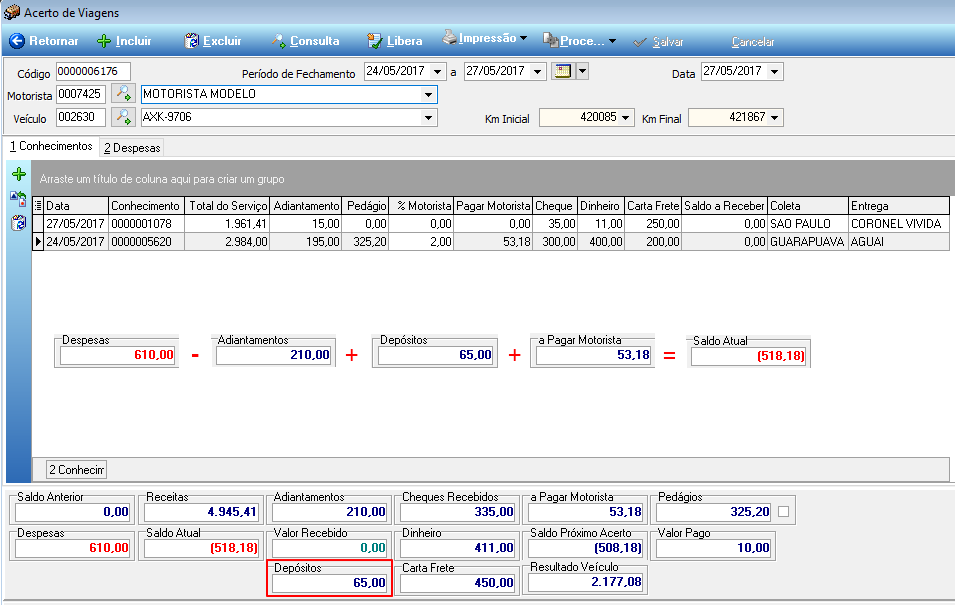
Task: Click the 2 Conhecim record count box
Action: point(76,470)
